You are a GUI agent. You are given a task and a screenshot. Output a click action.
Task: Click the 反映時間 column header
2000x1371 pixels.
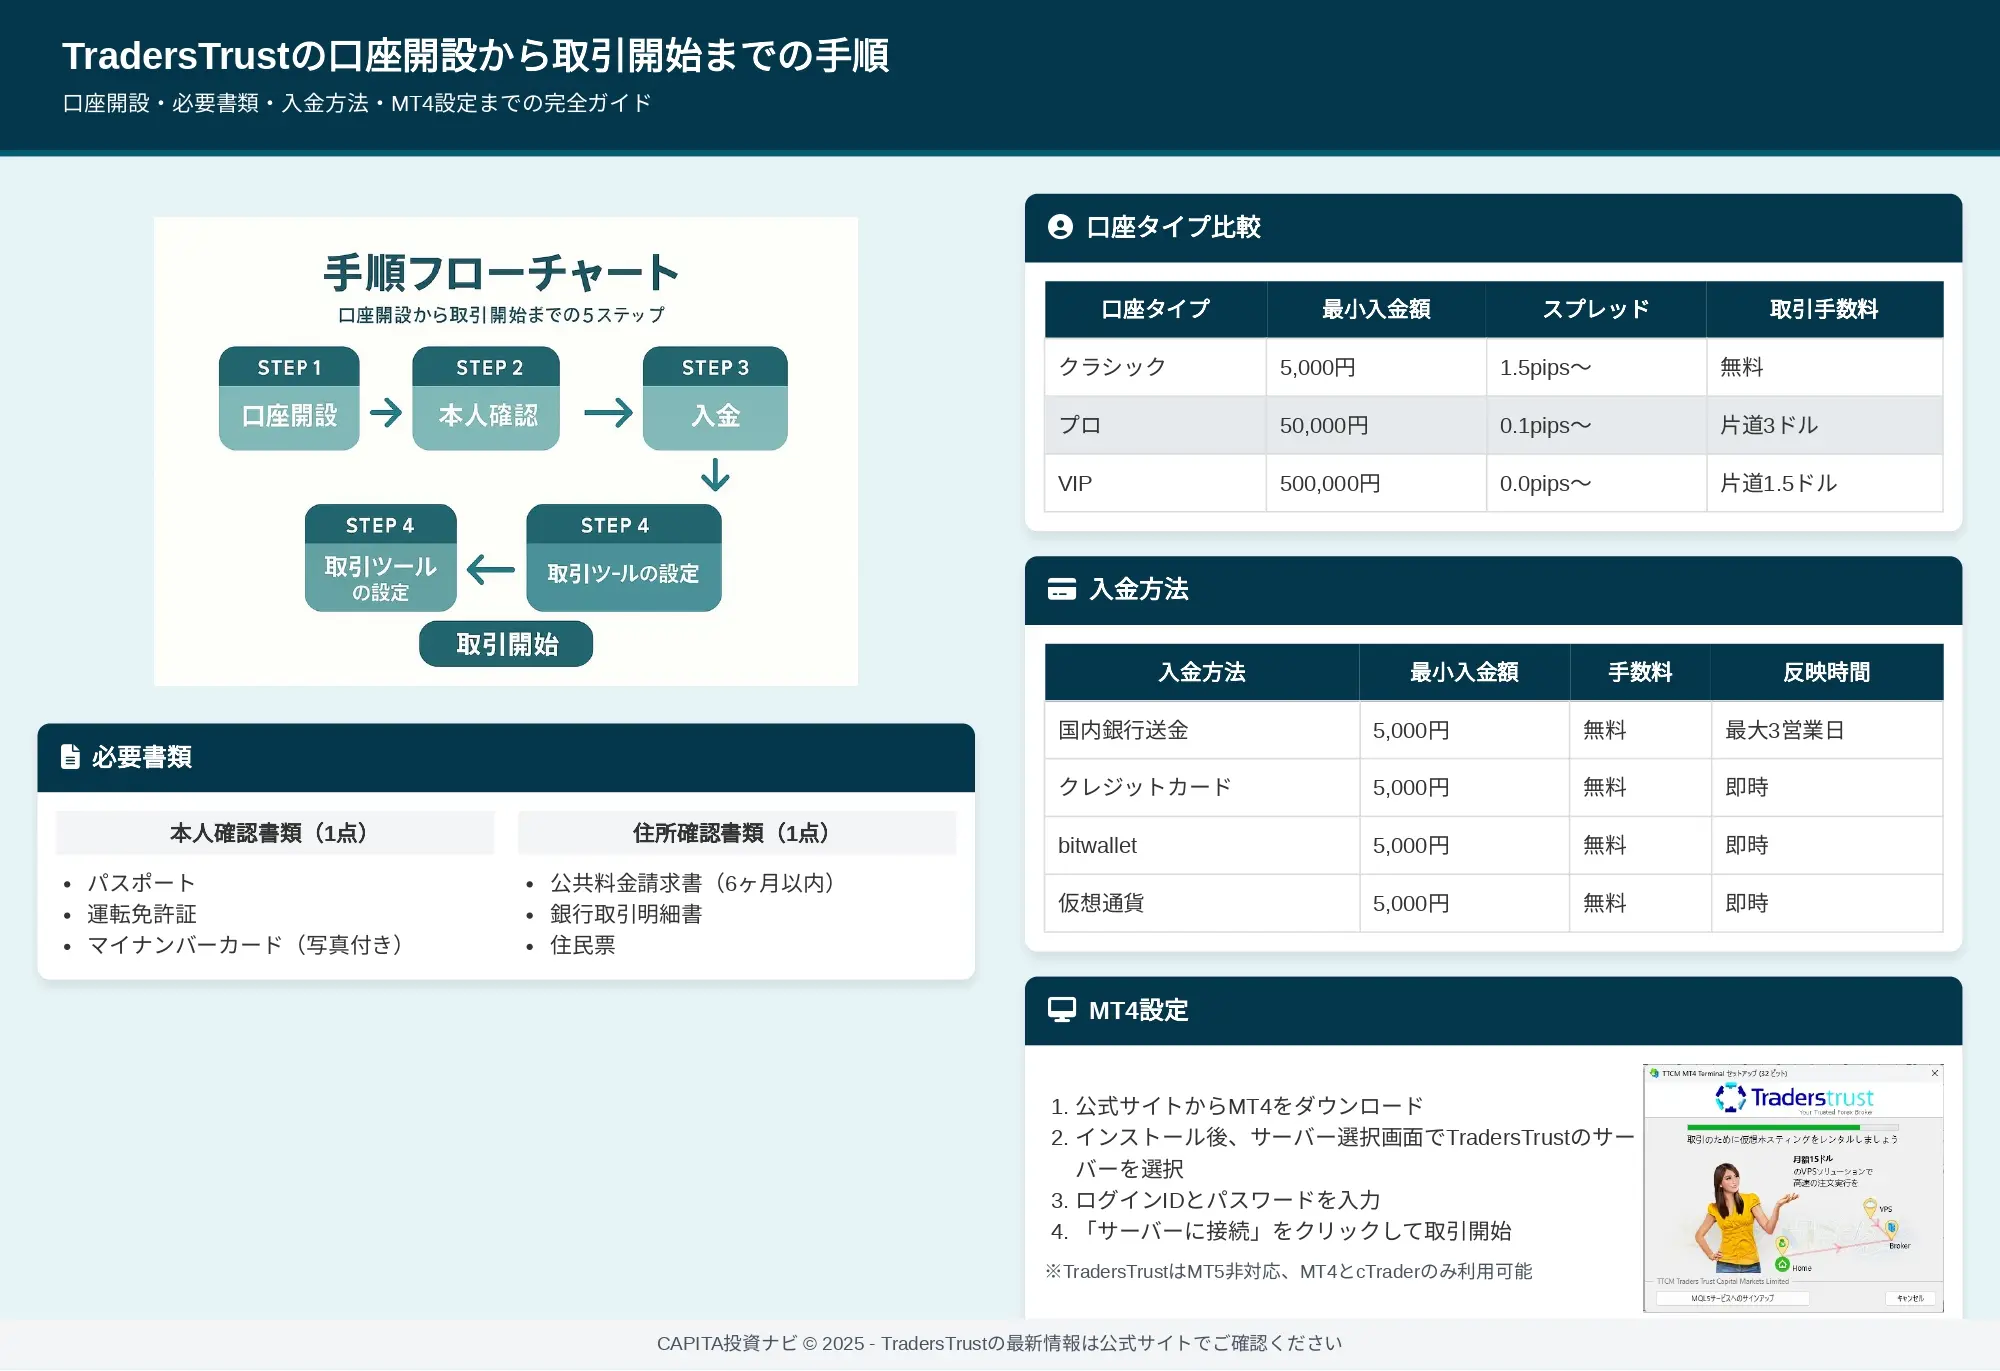coord(1826,672)
